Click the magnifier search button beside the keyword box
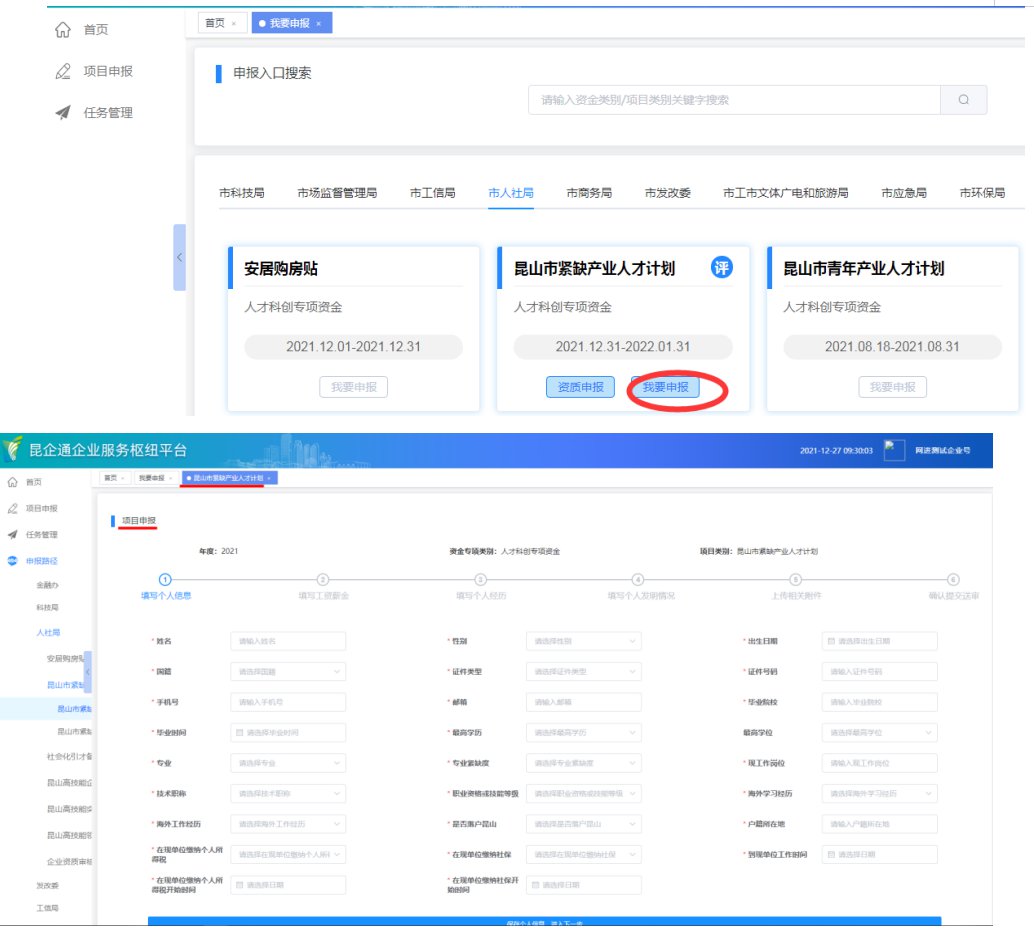Viewport: 1034px width, 938px height. [x=963, y=100]
